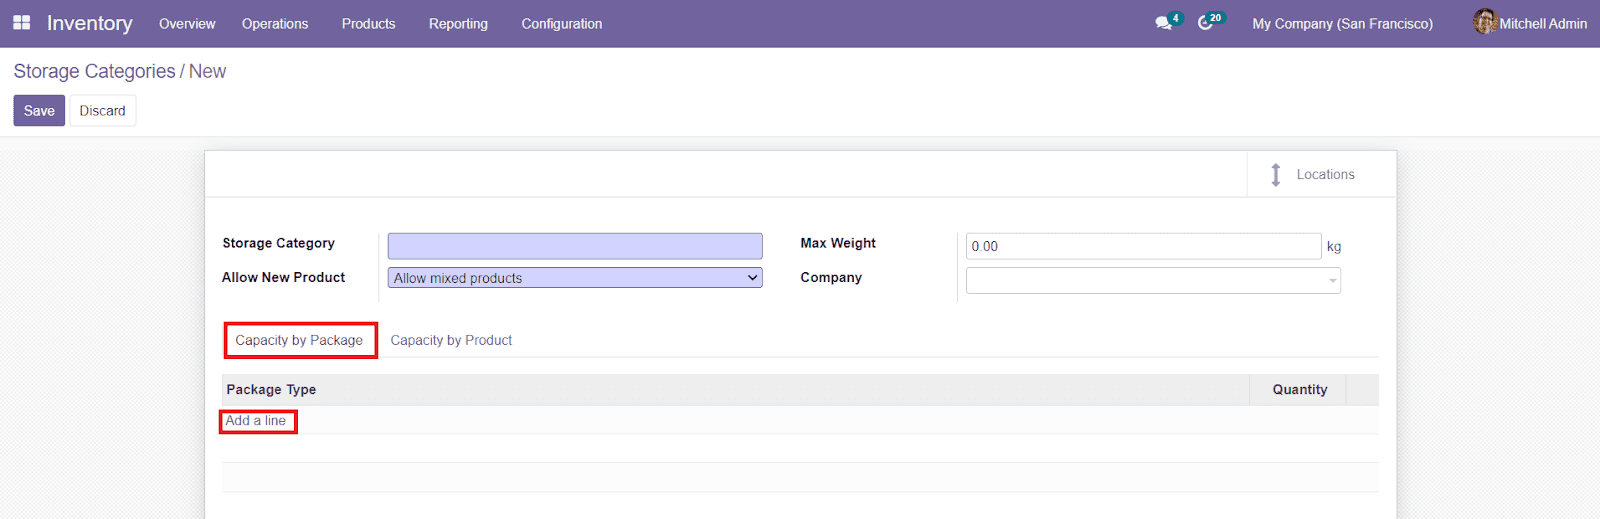Click the Inventory app title
The height and width of the screenshot is (519, 1600).
point(90,23)
